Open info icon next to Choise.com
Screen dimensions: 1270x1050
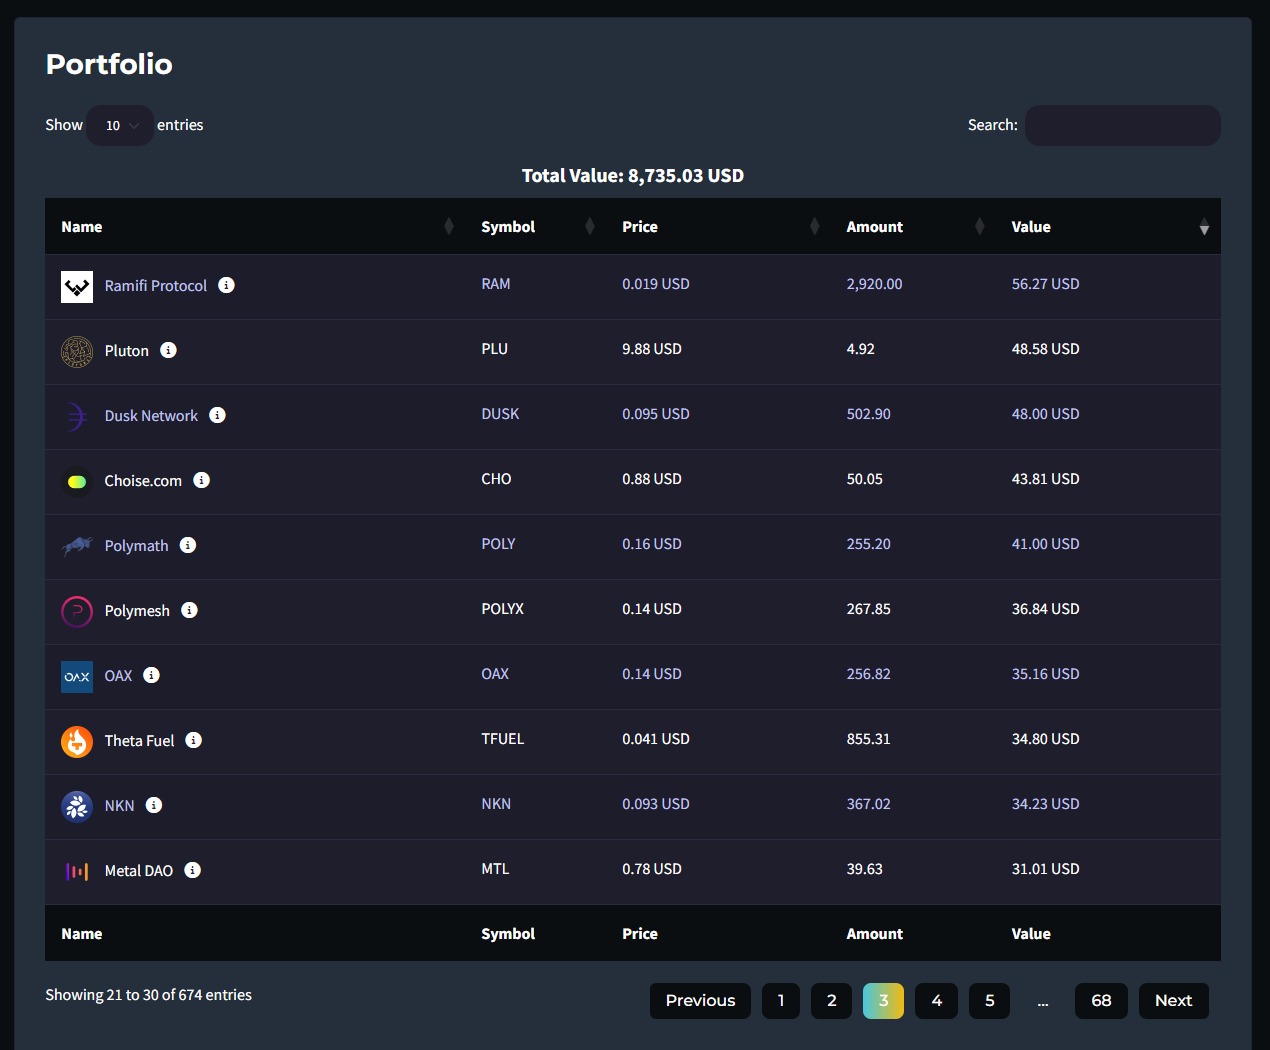201,480
